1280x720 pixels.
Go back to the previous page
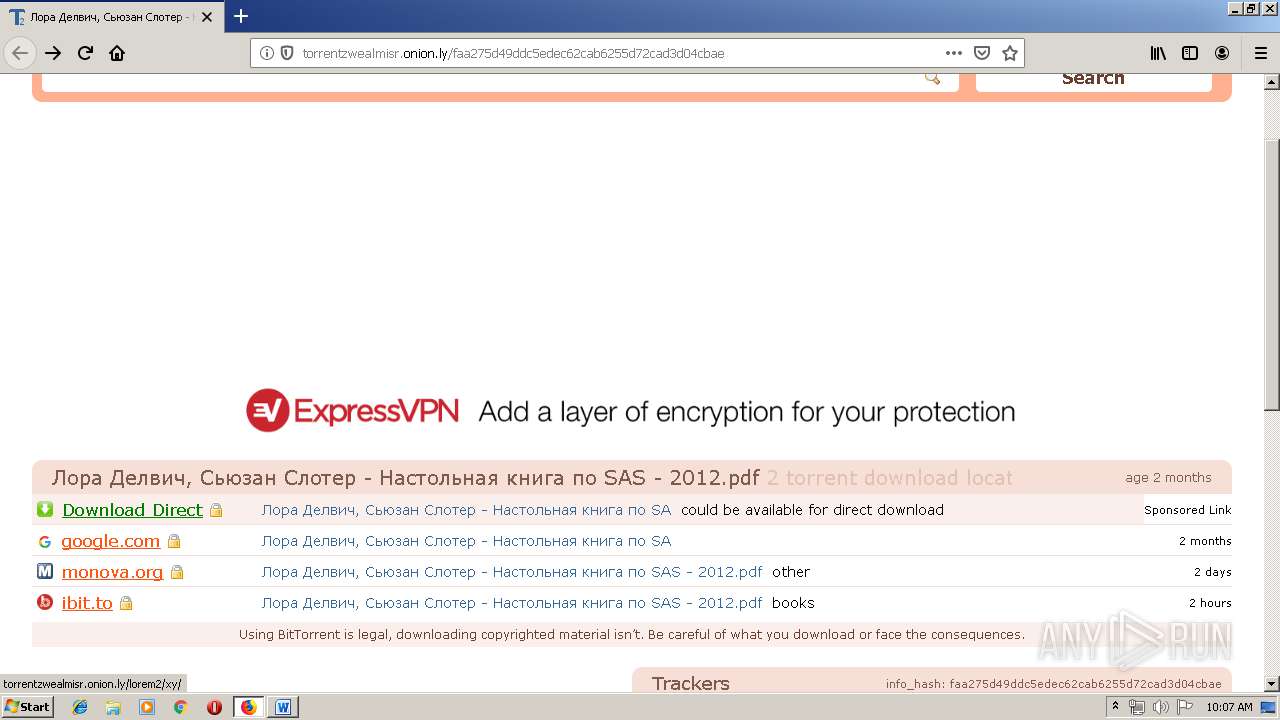pyautogui.click(x=19, y=53)
